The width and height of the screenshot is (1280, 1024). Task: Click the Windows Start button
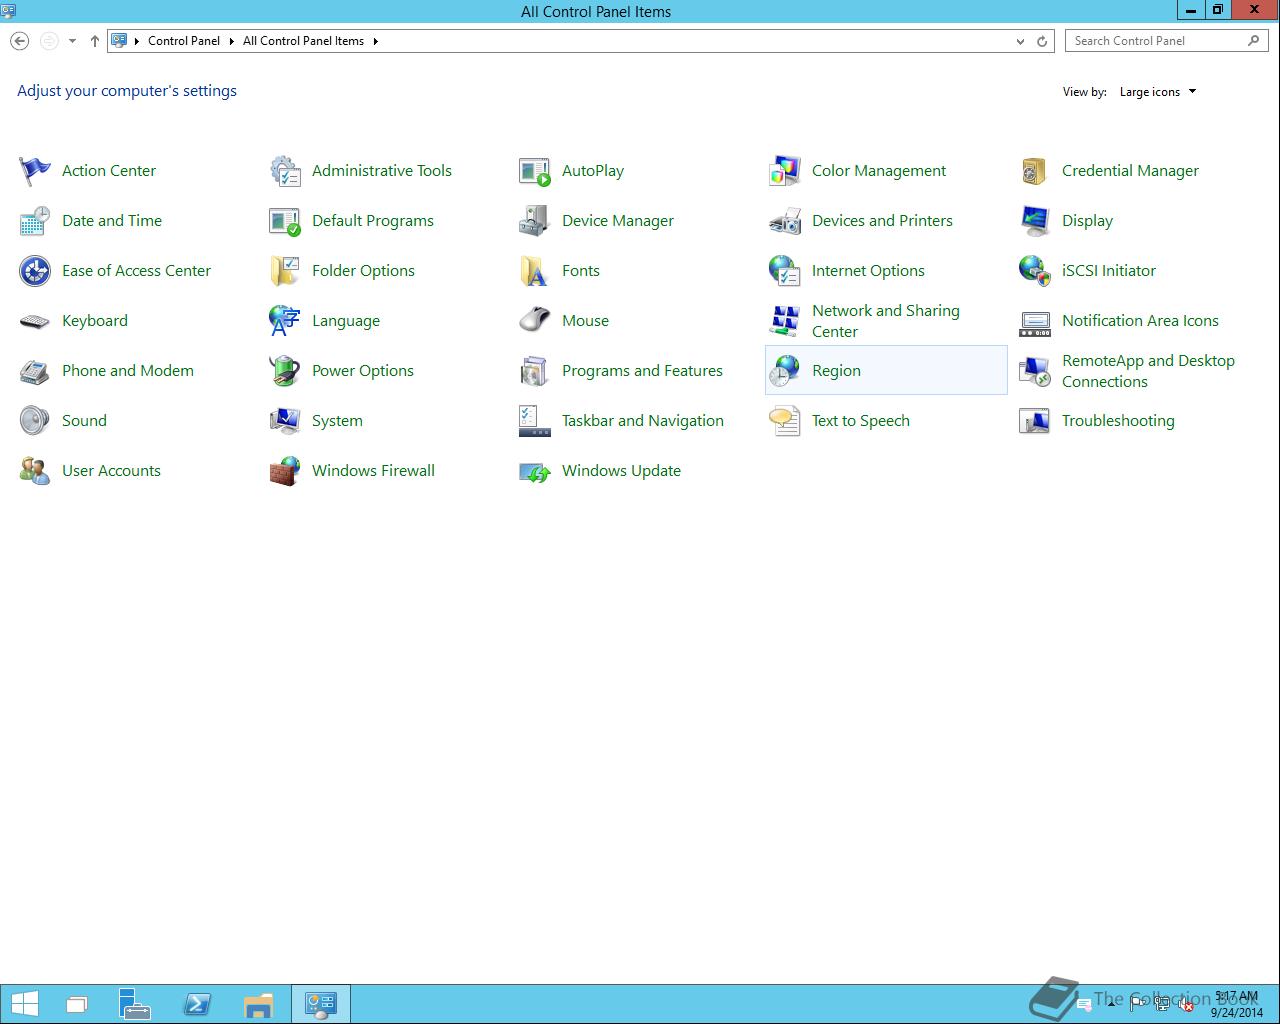(25, 1004)
